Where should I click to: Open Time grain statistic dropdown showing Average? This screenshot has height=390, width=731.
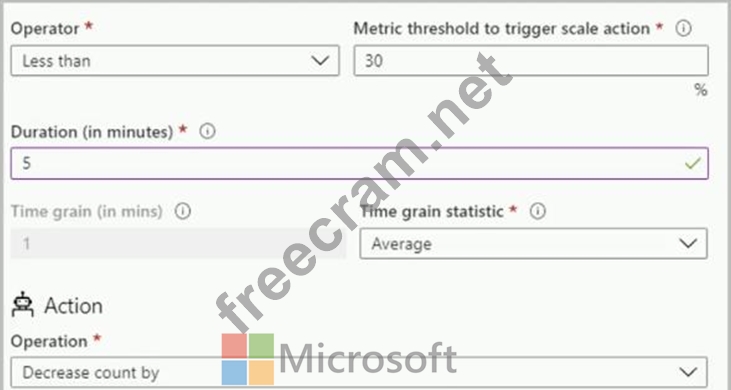point(533,243)
